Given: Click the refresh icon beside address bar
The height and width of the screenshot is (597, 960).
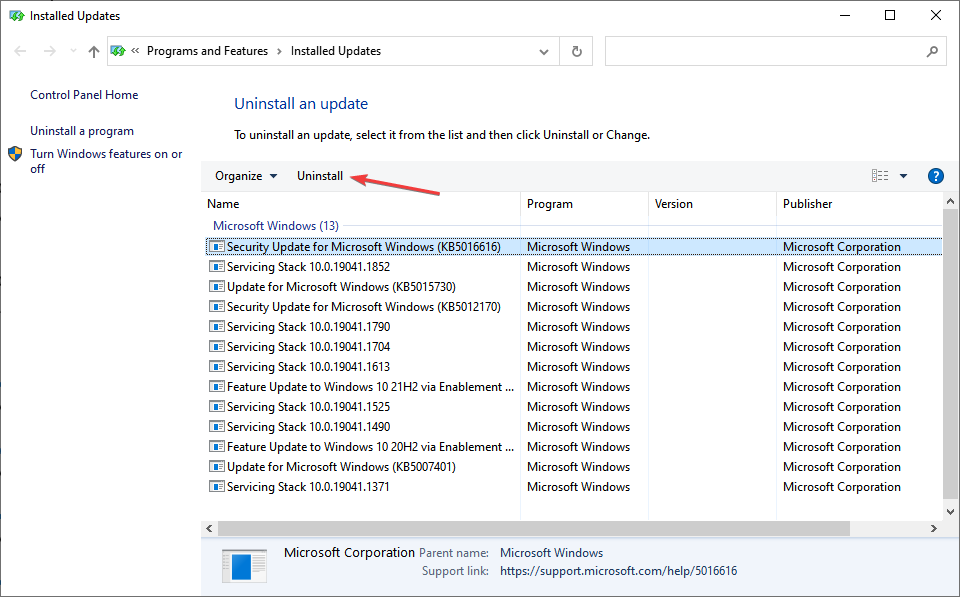Looking at the screenshot, I should pyautogui.click(x=576, y=51).
